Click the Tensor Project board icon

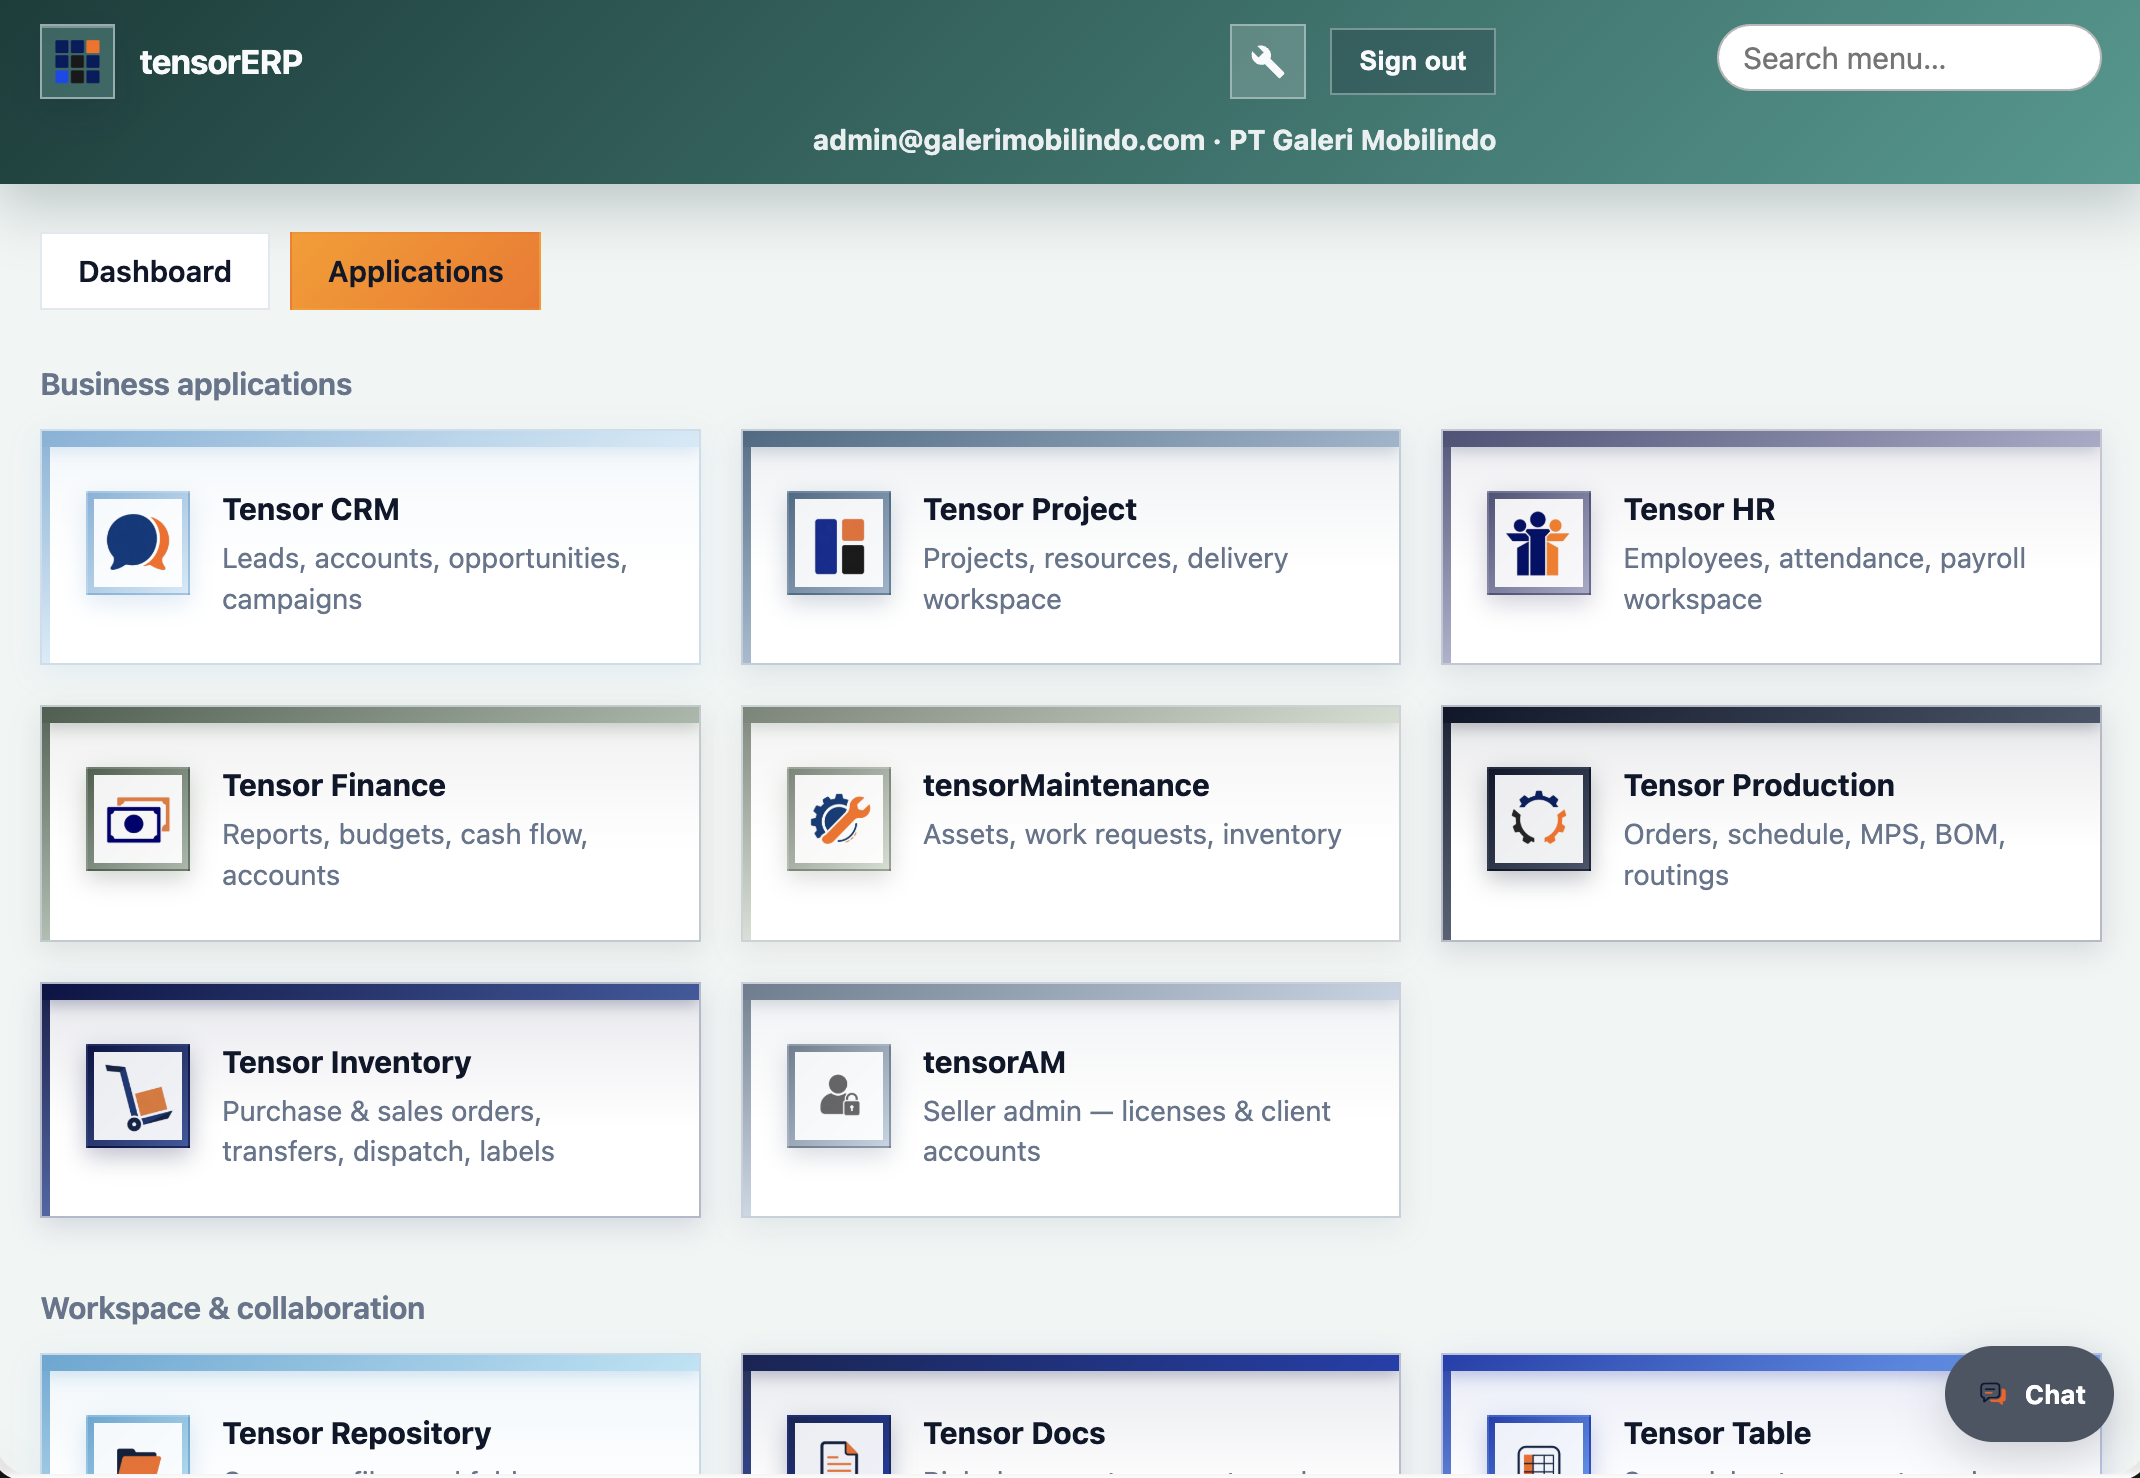coord(838,543)
